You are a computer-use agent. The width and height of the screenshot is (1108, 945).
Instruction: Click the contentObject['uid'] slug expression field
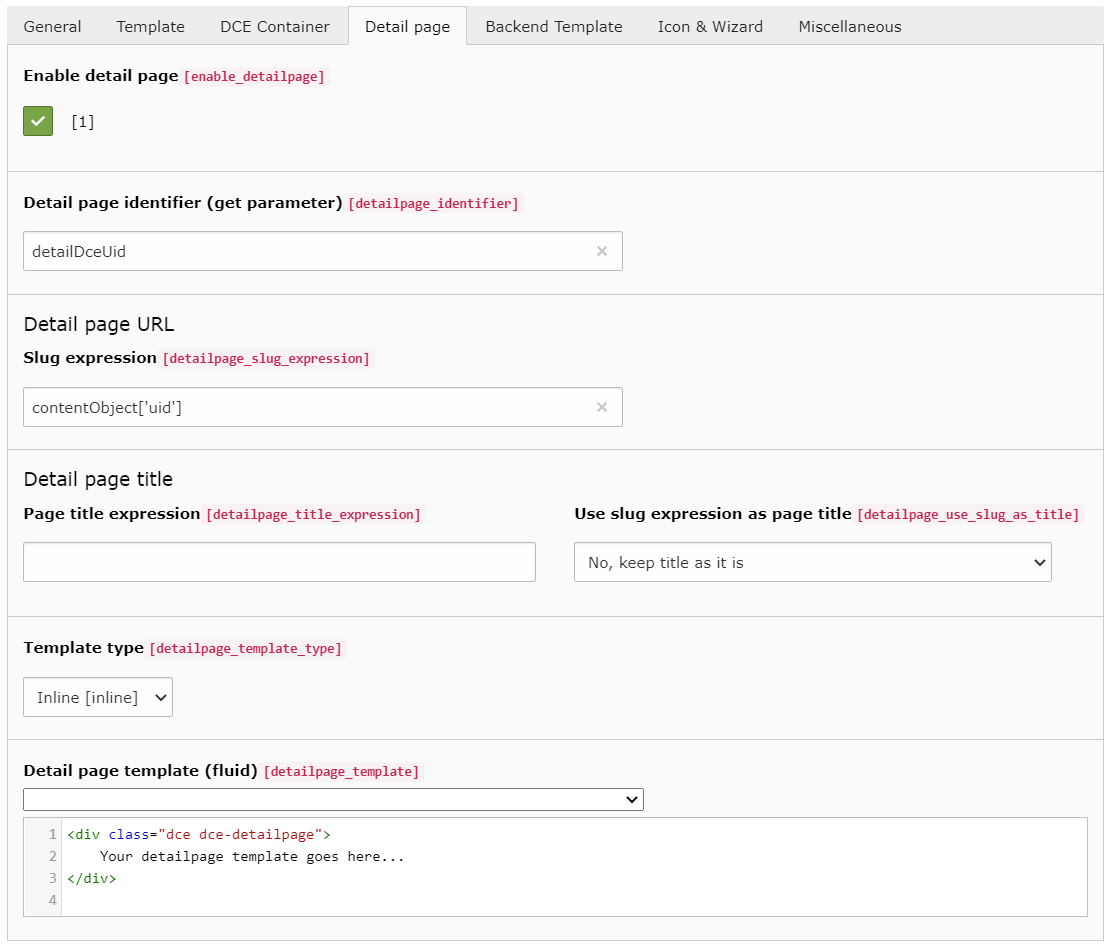click(x=300, y=407)
